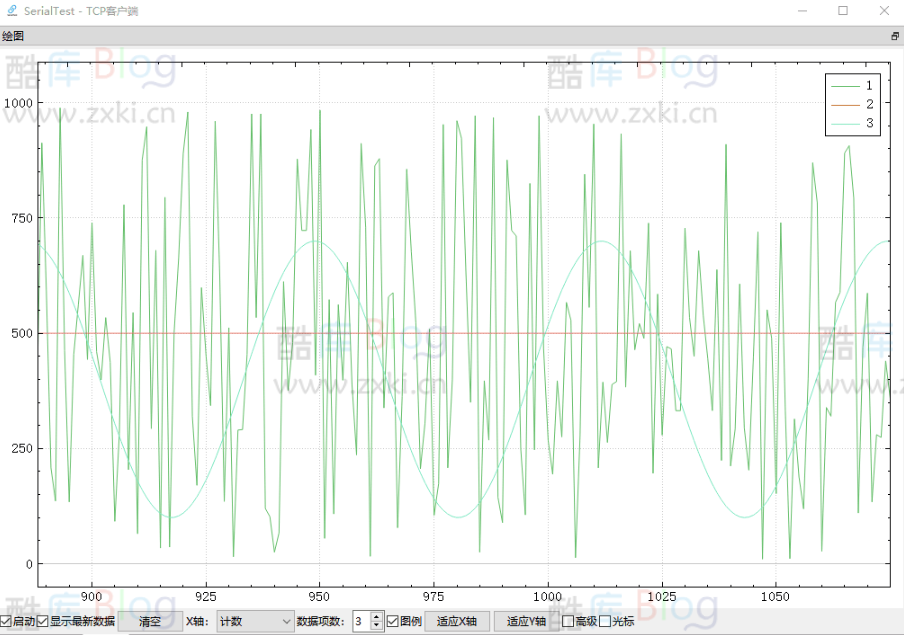Click the green line sample for series 1
This screenshot has height=635, width=904.
(845, 86)
